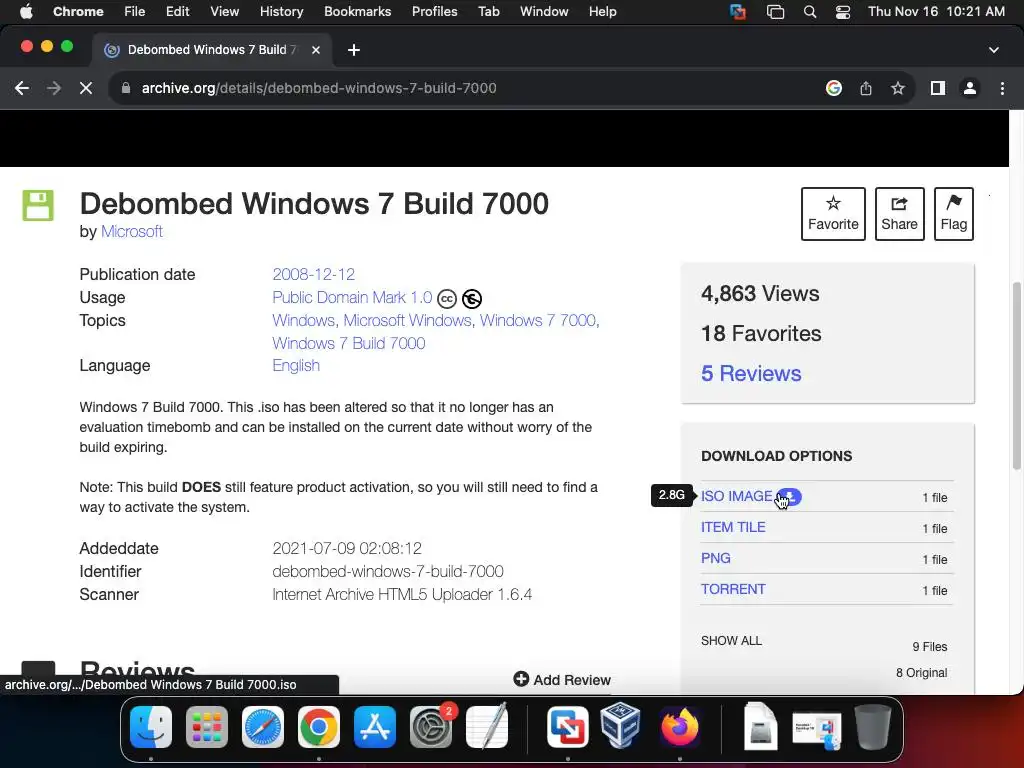The width and height of the screenshot is (1024, 768).
Task: Click the ISO IMAGE download link
Action: [736, 496]
